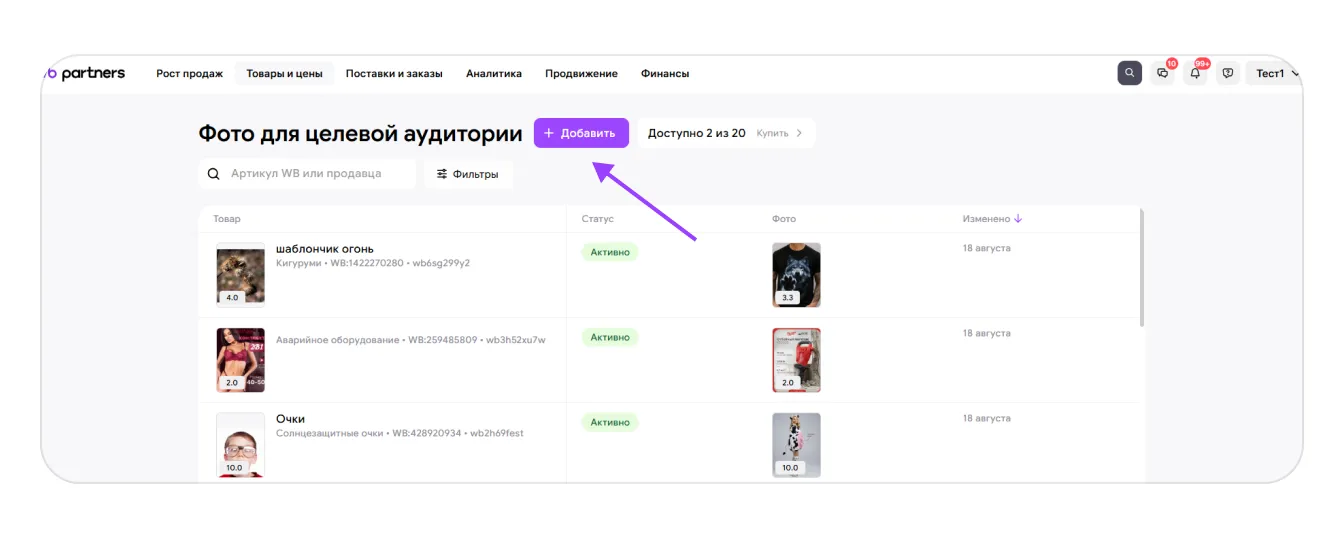Viewport: 1344px width, 538px height.
Task: Click the filters sliders icon
Action: coord(442,174)
